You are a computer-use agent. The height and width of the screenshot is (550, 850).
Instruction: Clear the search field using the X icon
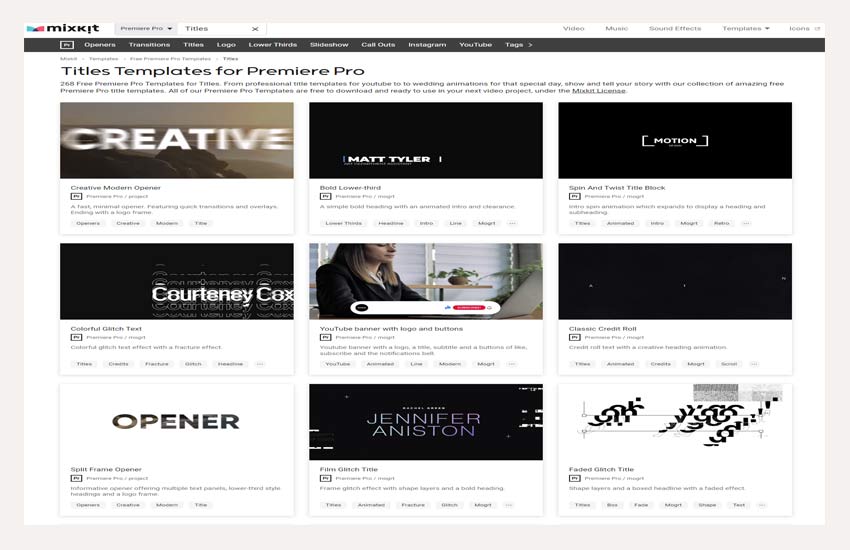254,29
